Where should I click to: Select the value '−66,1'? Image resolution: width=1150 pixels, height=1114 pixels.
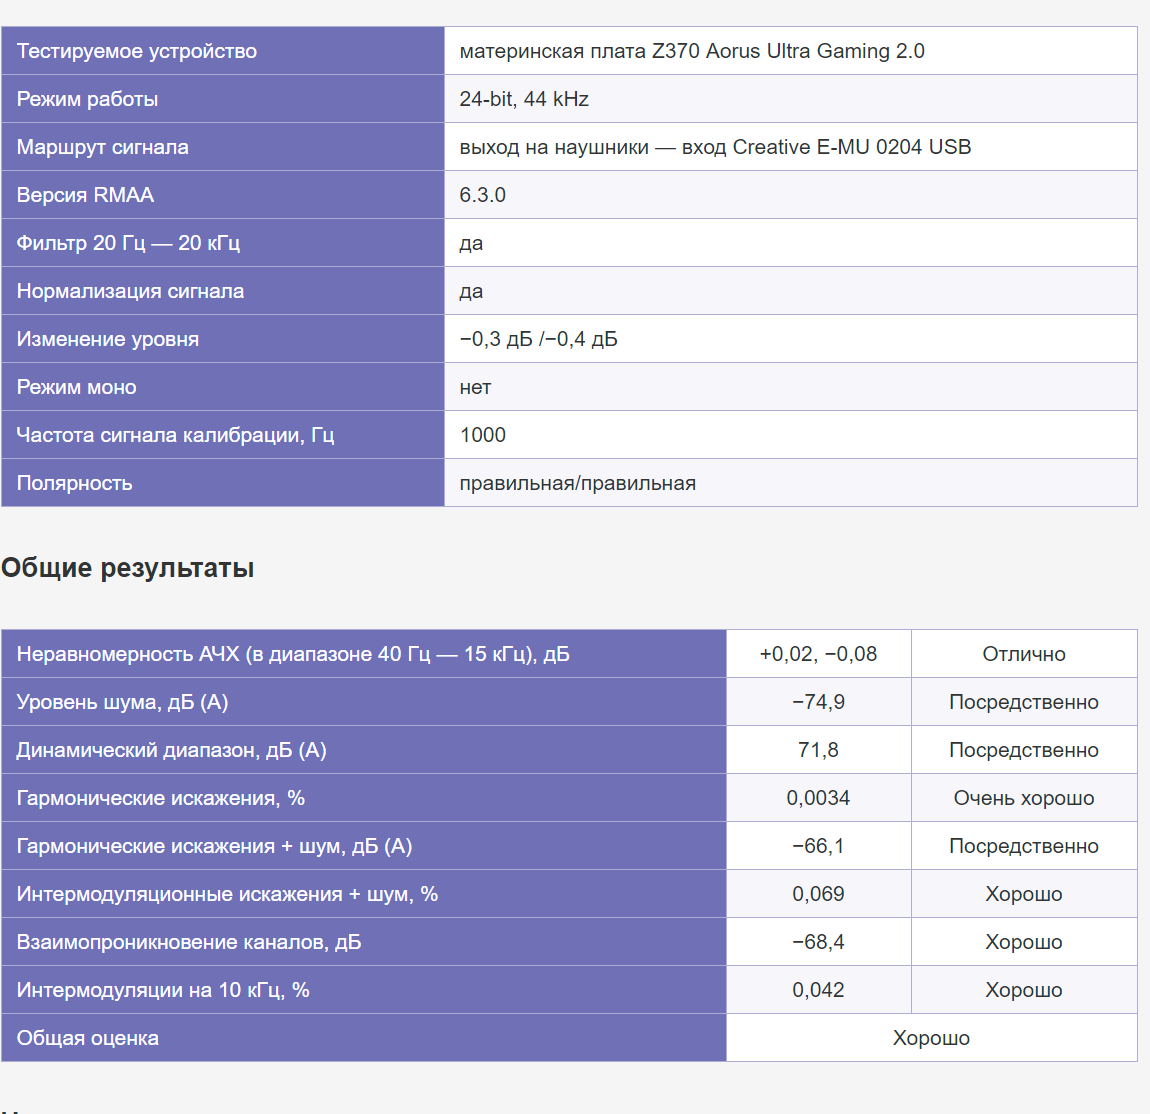(x=818, y=846)
